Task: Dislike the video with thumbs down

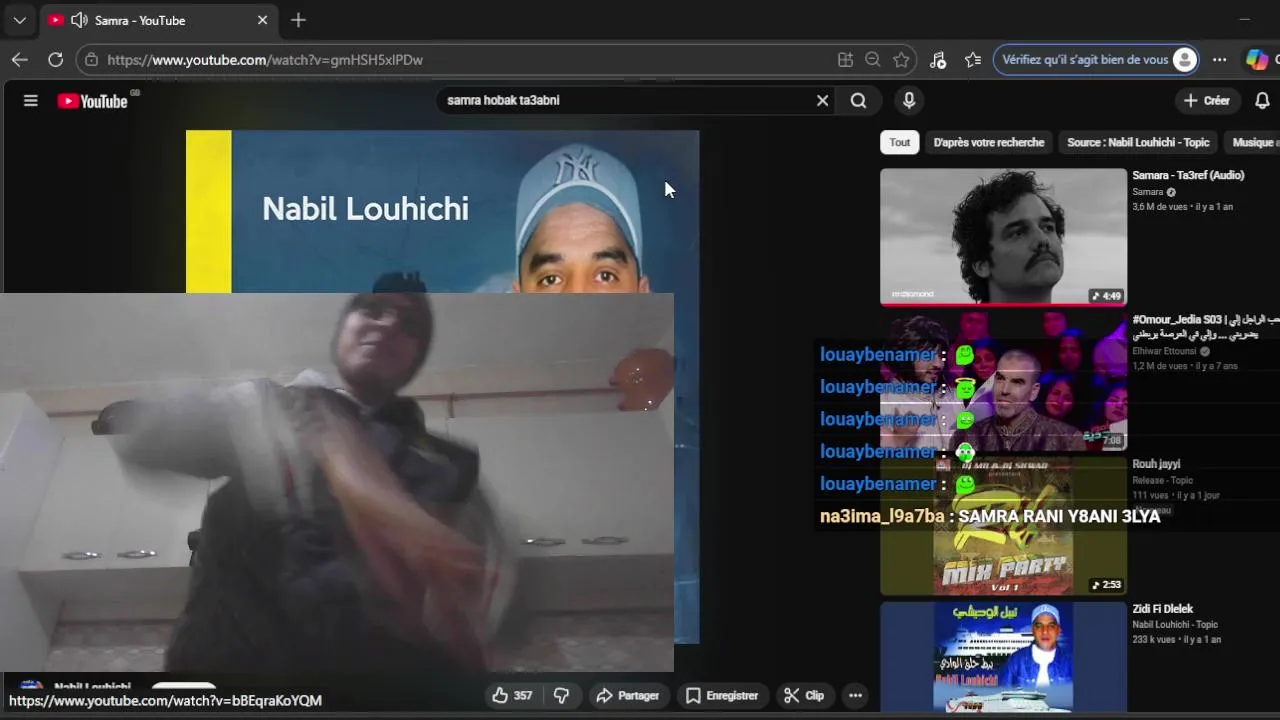Action: coord(561,695)
